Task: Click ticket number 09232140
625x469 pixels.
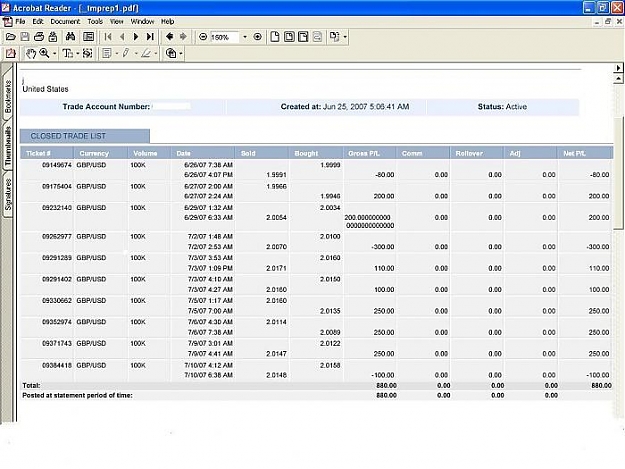Action: pos(57,208)
